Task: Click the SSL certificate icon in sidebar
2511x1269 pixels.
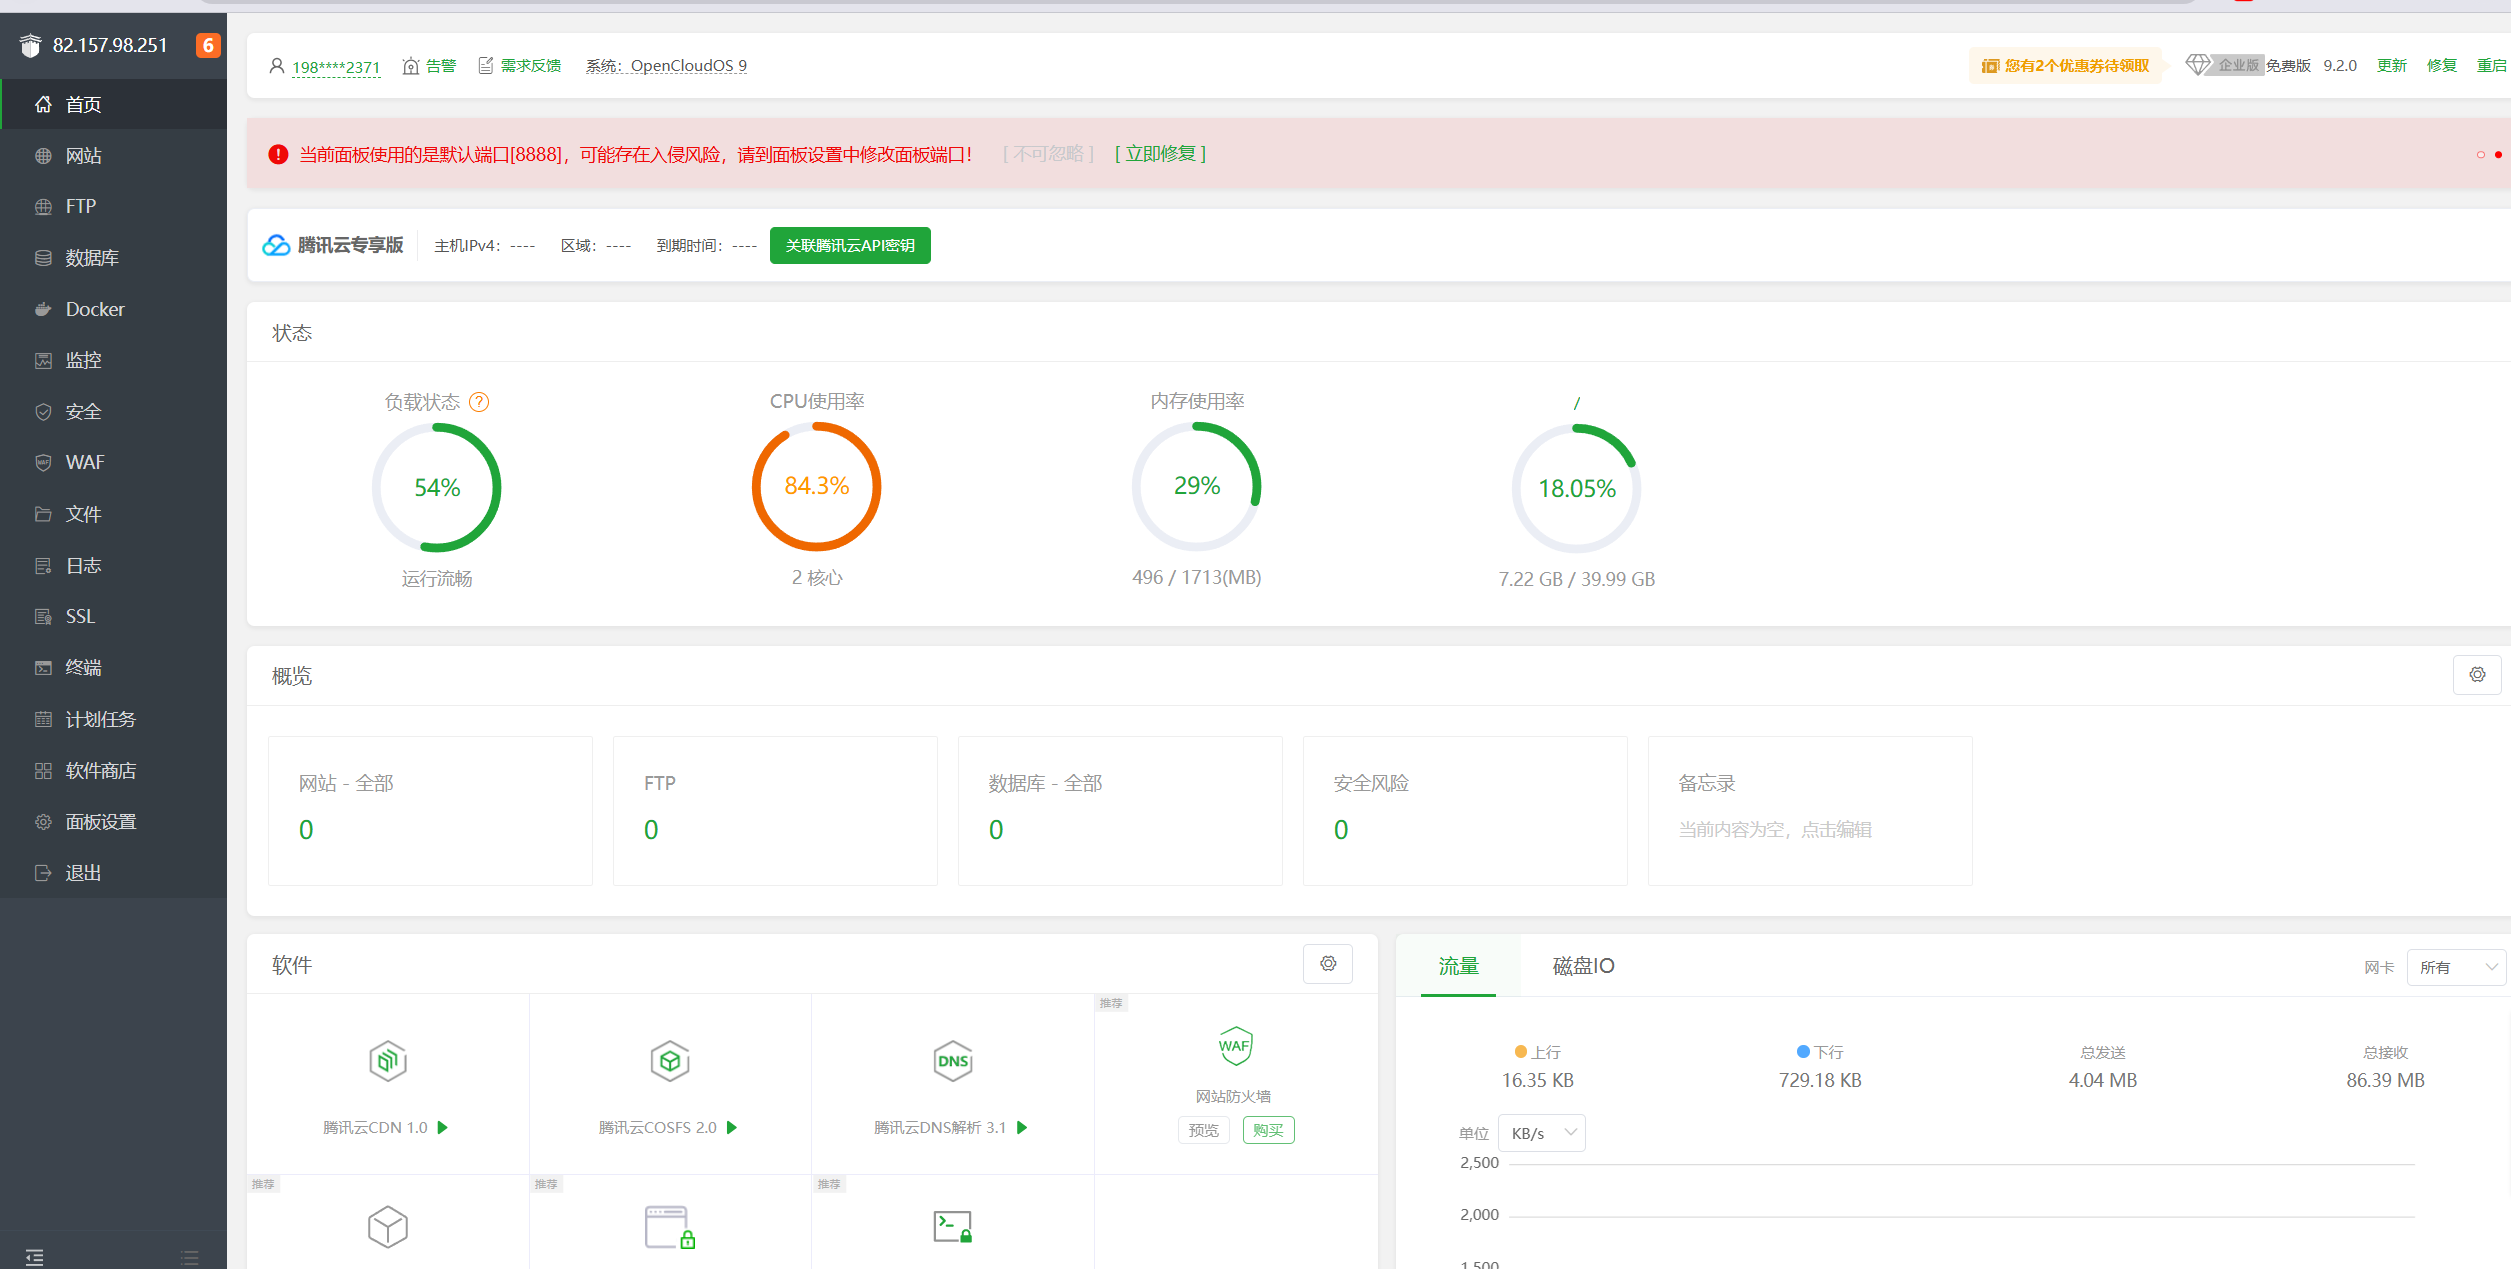Action: (43, 616)
